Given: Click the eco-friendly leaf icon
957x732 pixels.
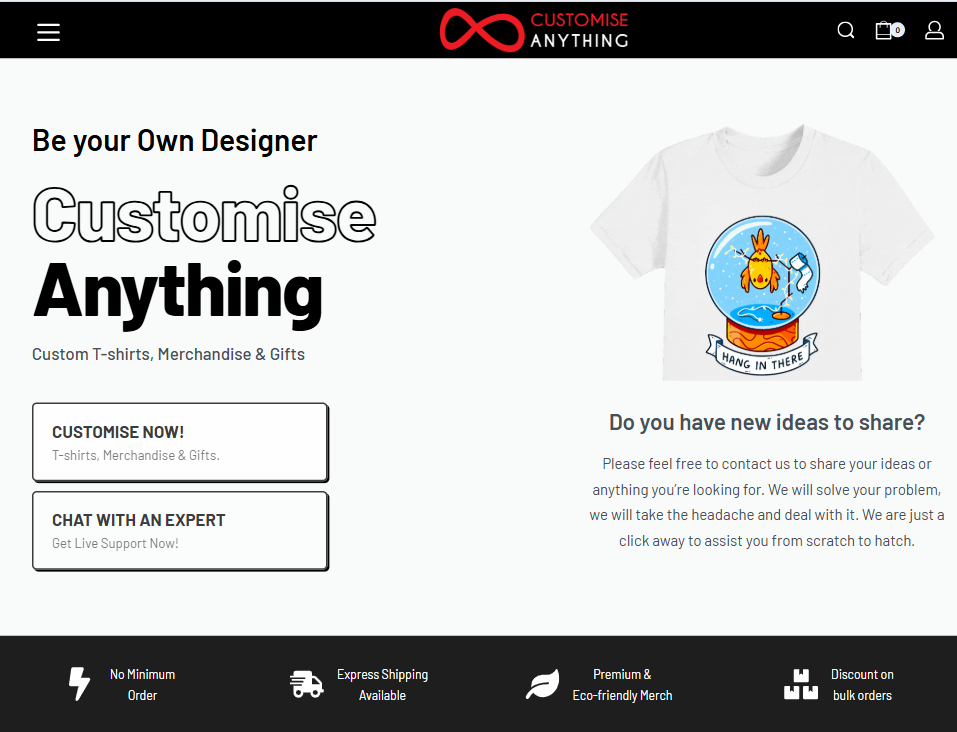Looking at the screenshot, I should point(543,684).
